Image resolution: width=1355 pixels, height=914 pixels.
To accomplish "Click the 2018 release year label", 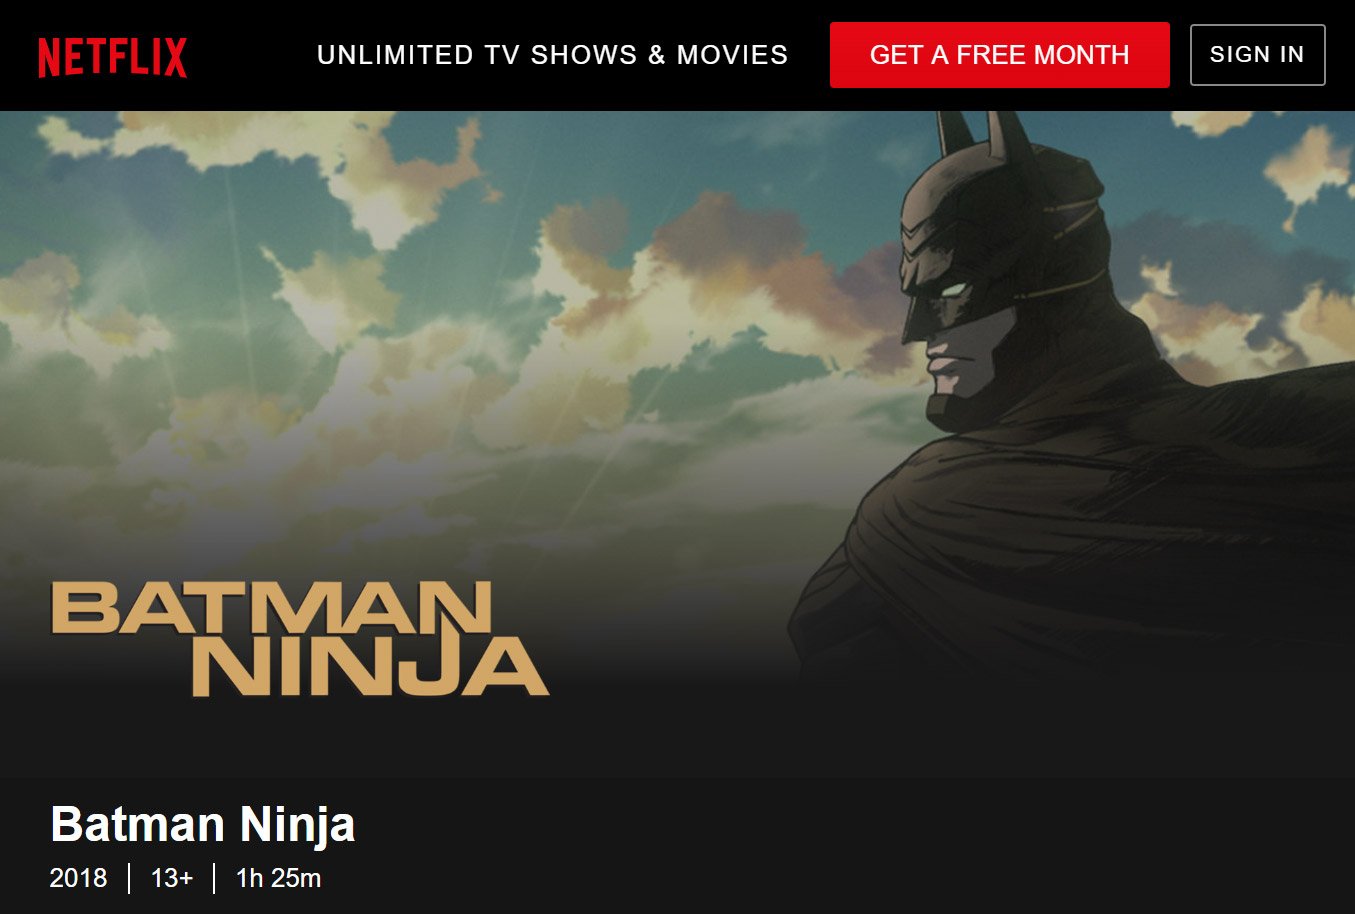I will coord(78,878).
